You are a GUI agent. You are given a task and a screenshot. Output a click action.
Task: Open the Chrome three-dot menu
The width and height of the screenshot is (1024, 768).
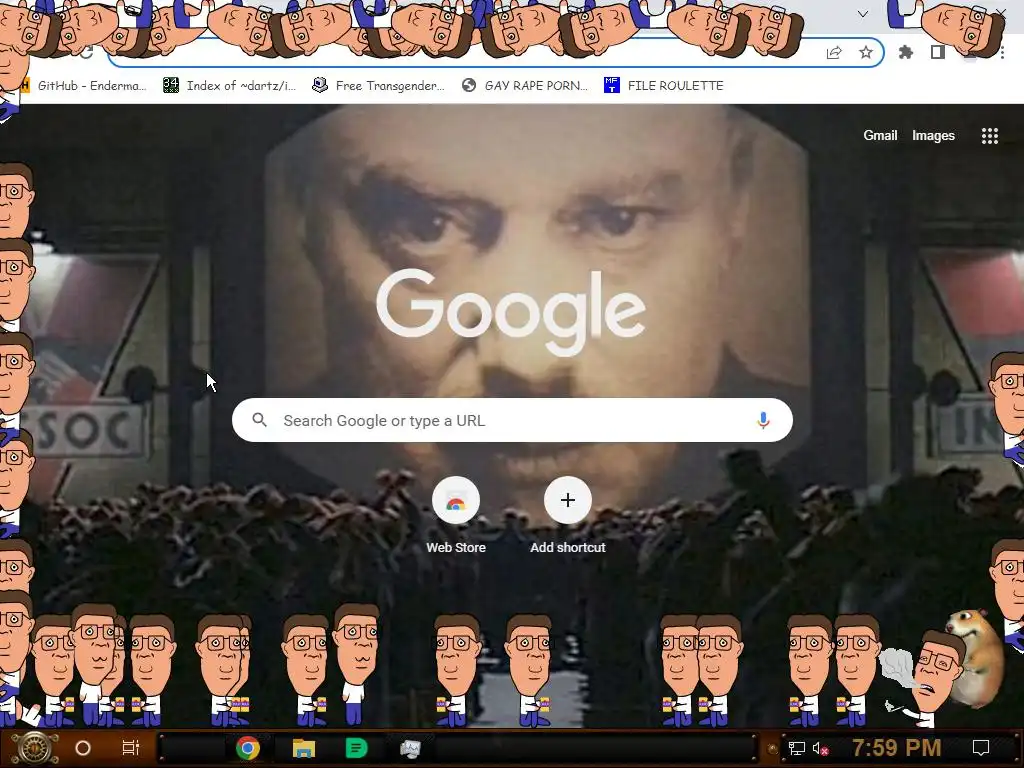(x=1002, y=53)
